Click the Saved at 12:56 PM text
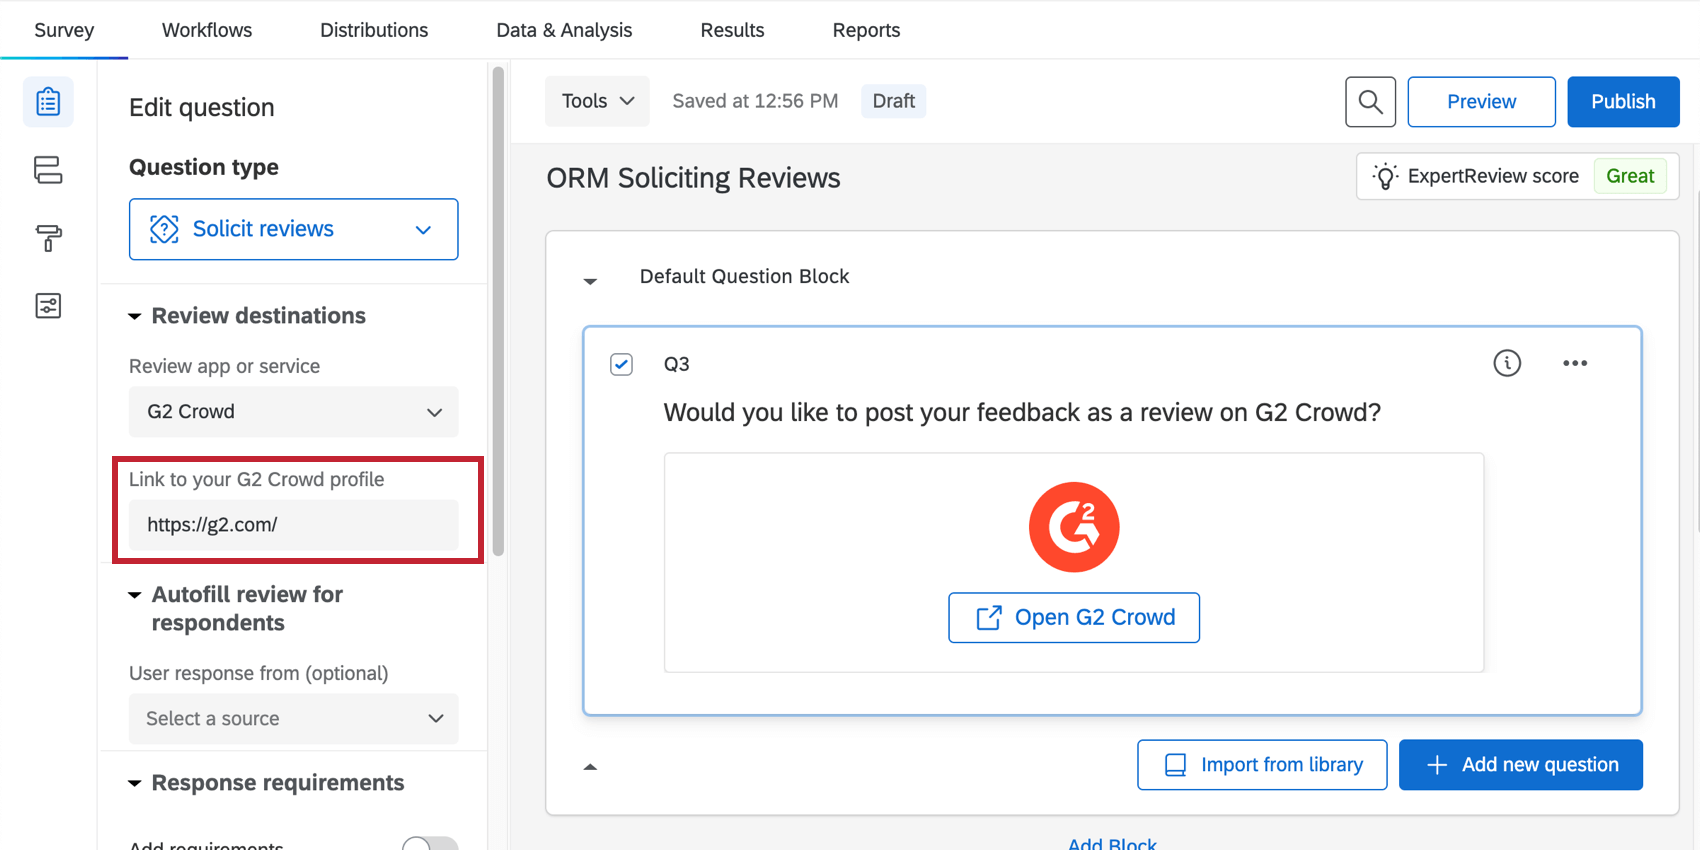Screen dimensions: 1700x850 pos(755,101)
